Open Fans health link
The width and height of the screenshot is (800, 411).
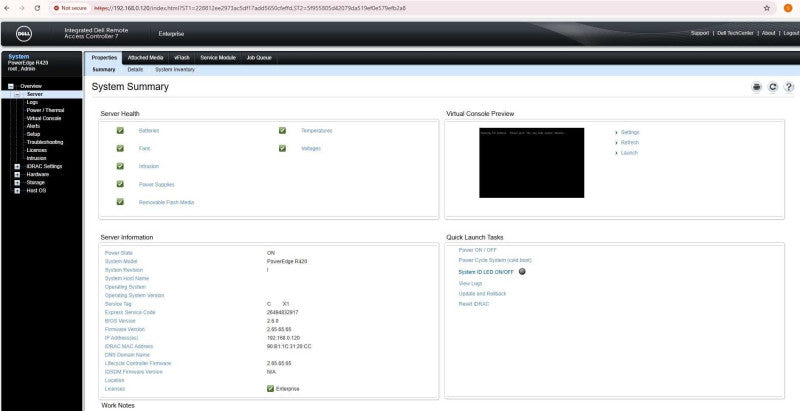[x=144, y=149]
